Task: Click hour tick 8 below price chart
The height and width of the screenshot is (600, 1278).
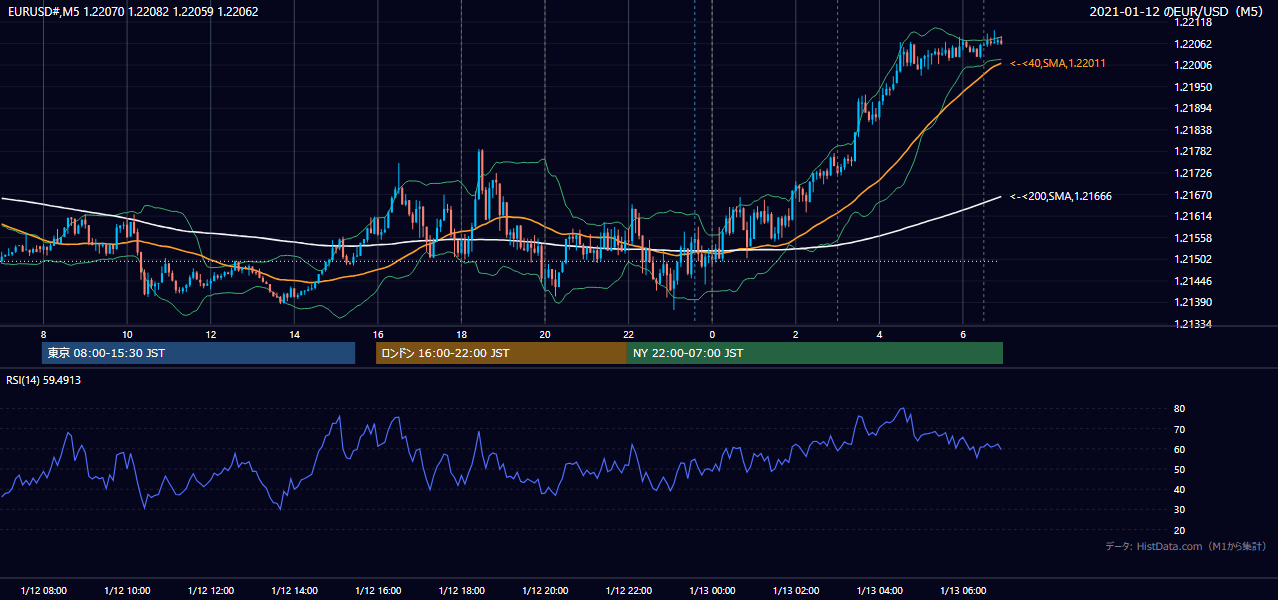Action: click(43, 333)
